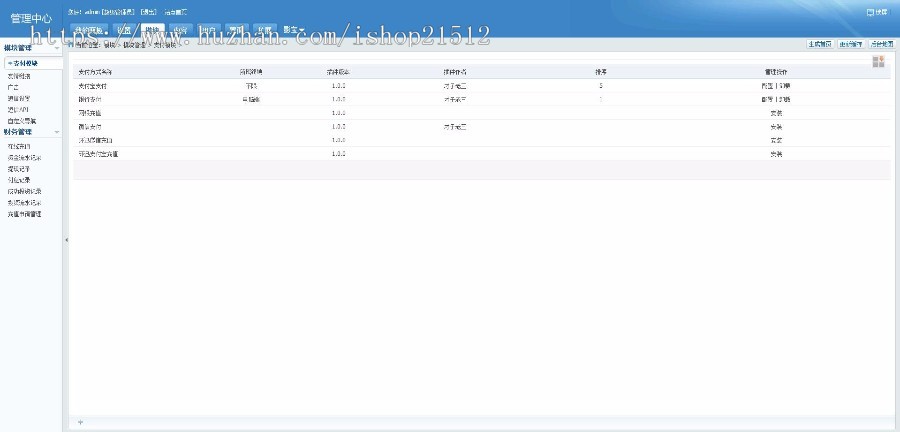
Task: Switch to the 内容 tab
Action: tap(181, 30)
